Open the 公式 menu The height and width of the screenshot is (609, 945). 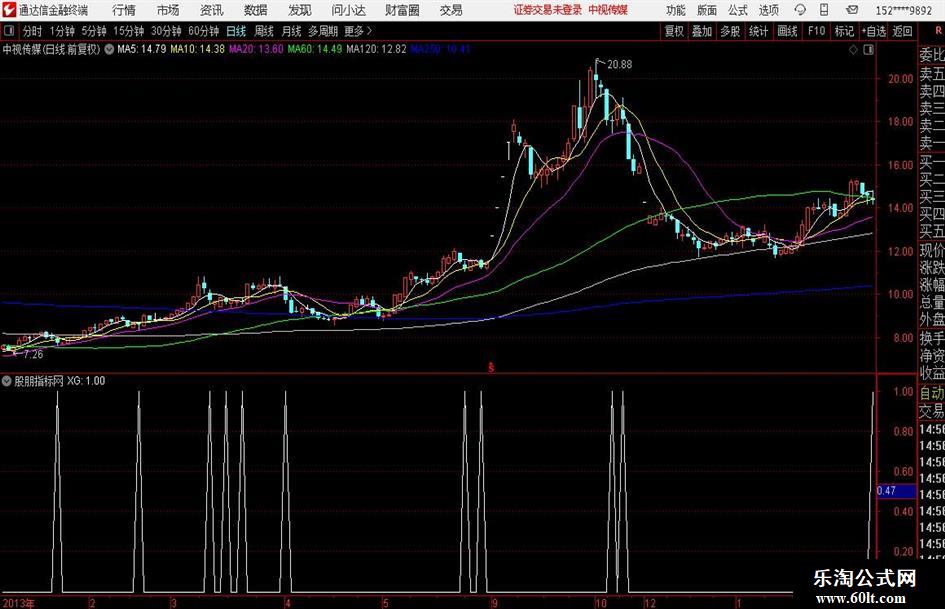click(x=738, y=10)
